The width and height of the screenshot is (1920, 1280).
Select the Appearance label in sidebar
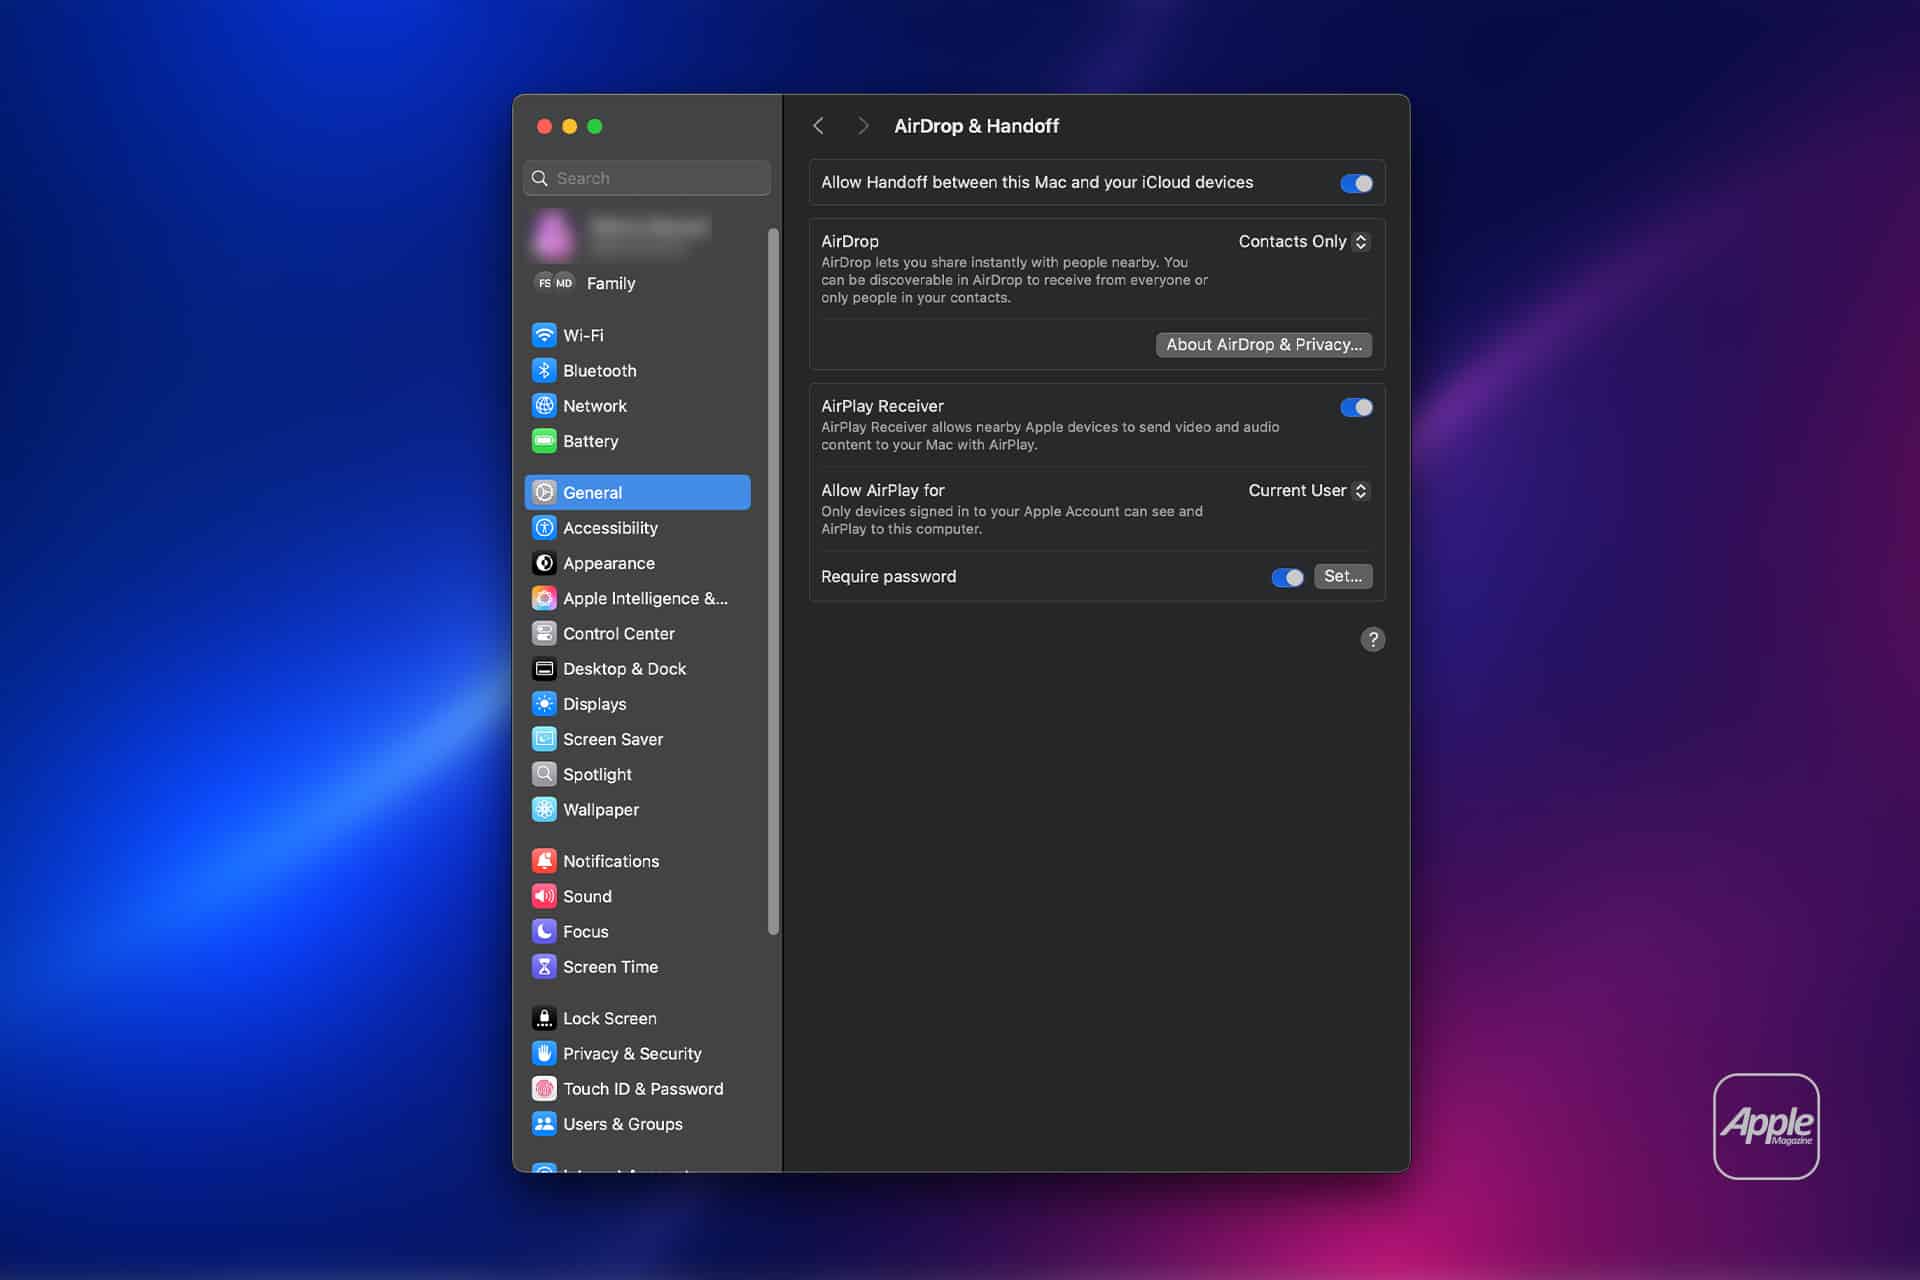pyautogui.click(x=609, y=563)
